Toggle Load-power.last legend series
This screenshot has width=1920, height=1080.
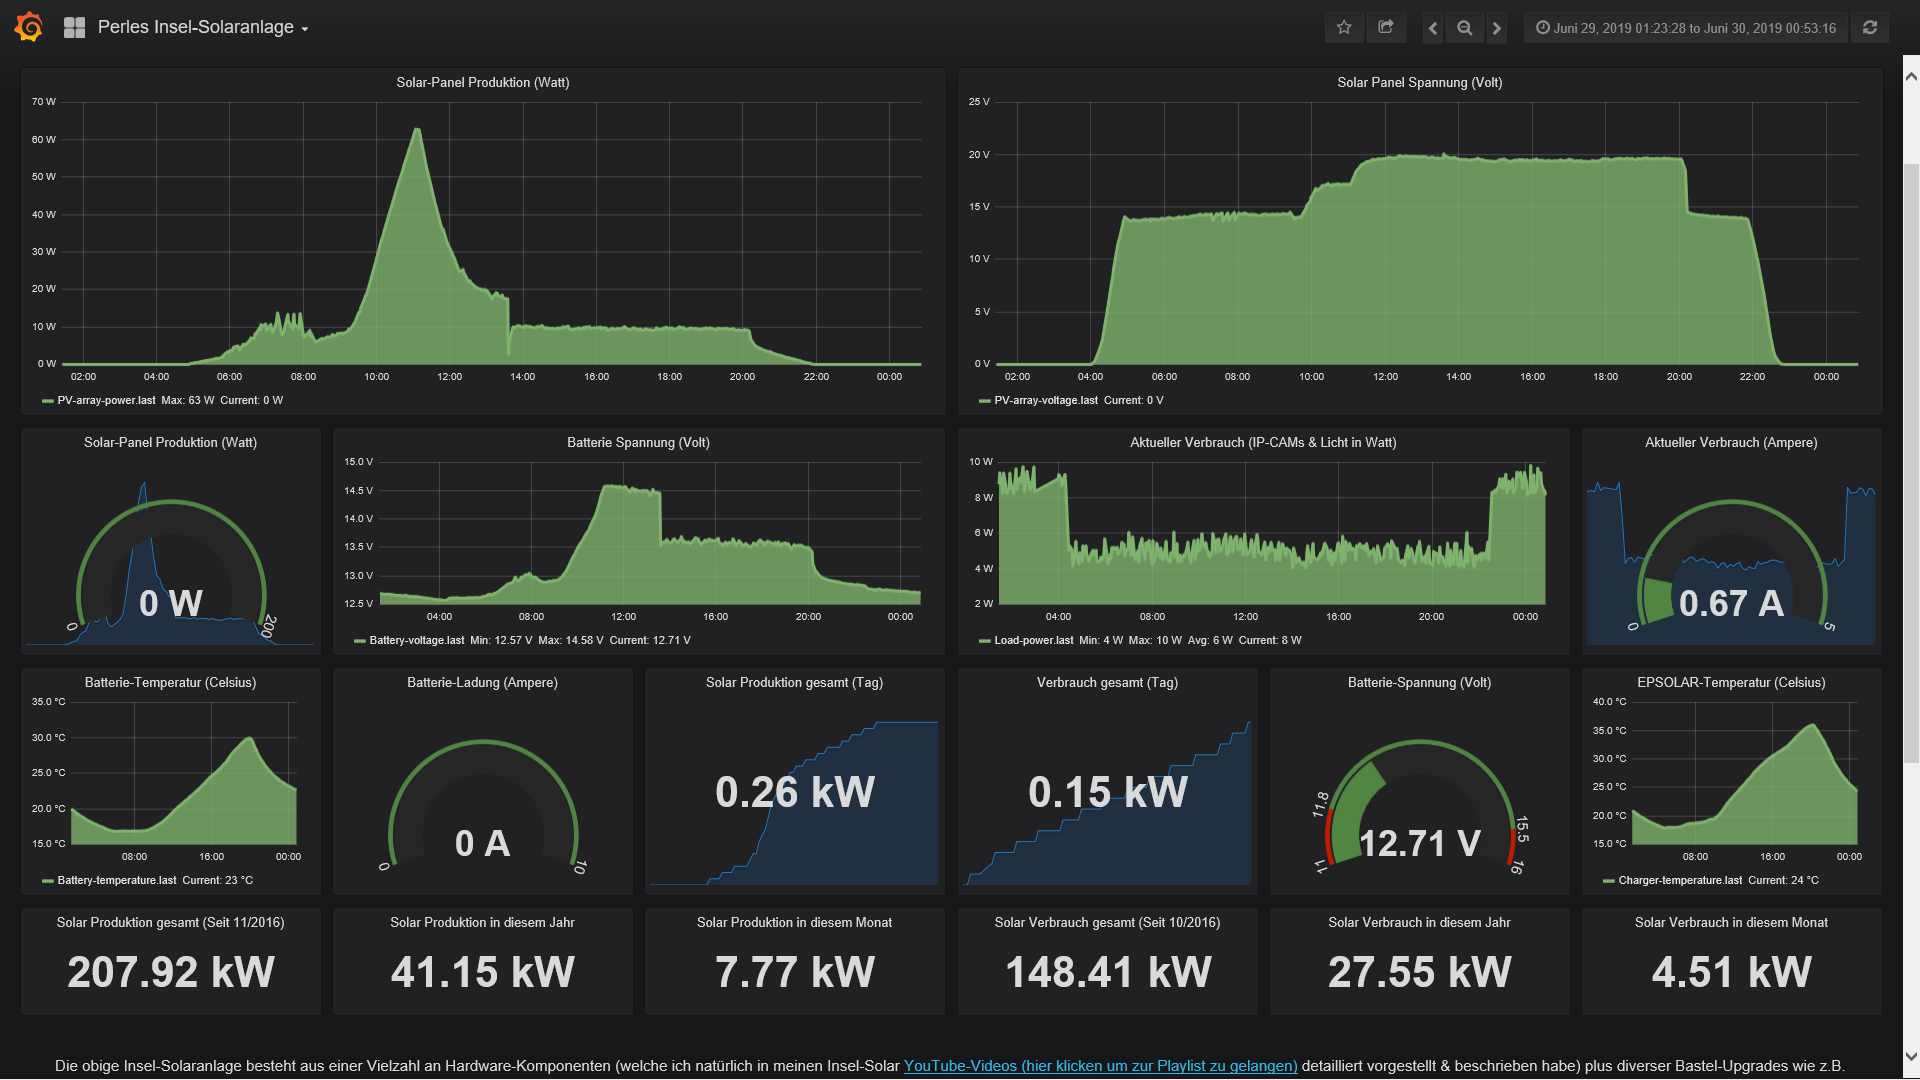tap(1033, 640)
